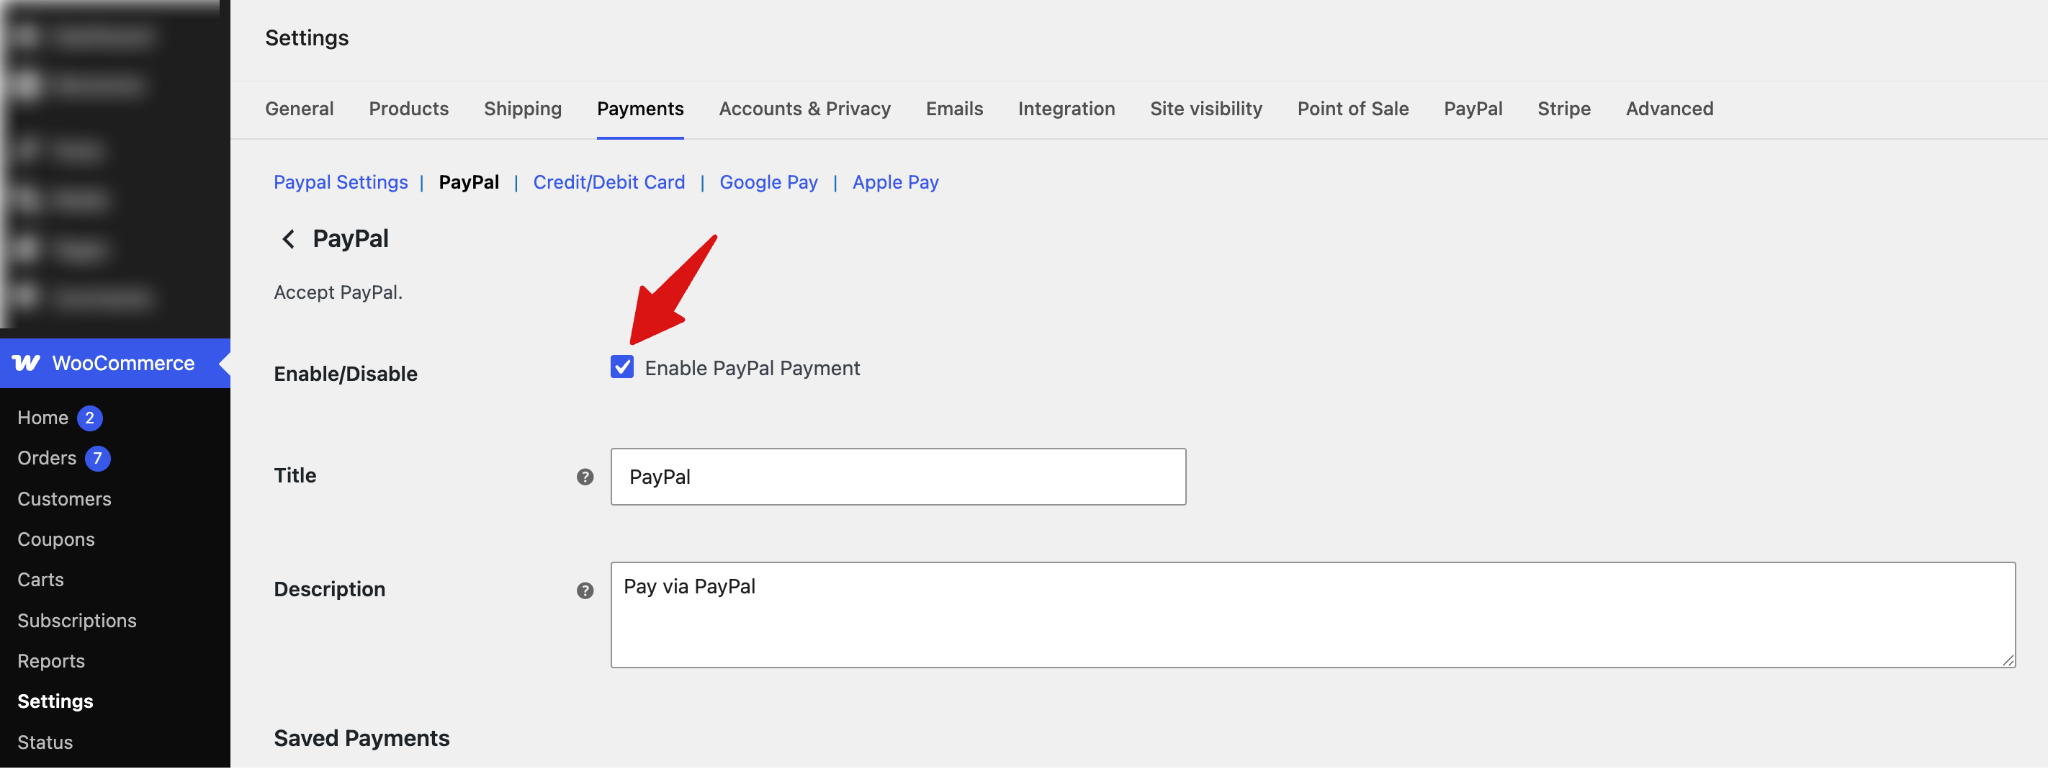
Task: Open Carts in the sidebar
Action: coord(40,580)
